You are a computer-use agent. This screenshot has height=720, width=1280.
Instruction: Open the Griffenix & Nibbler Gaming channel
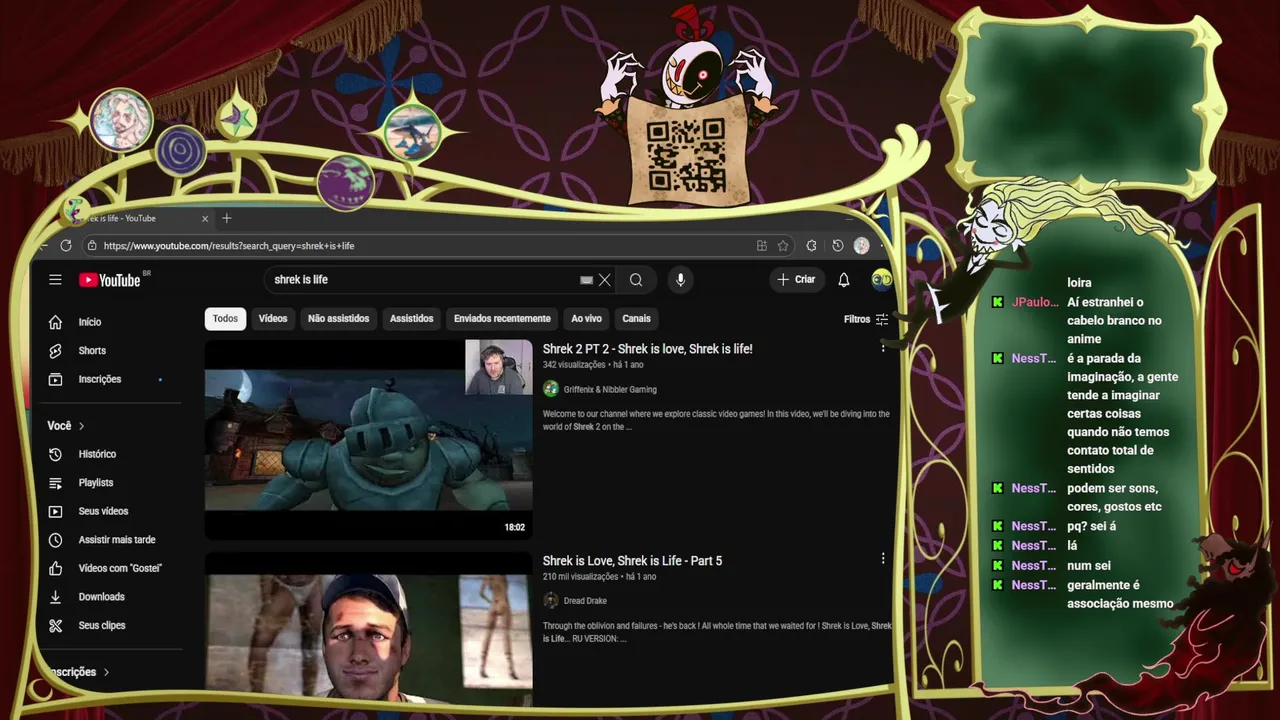pyautogui.click(x=610, y=389)
